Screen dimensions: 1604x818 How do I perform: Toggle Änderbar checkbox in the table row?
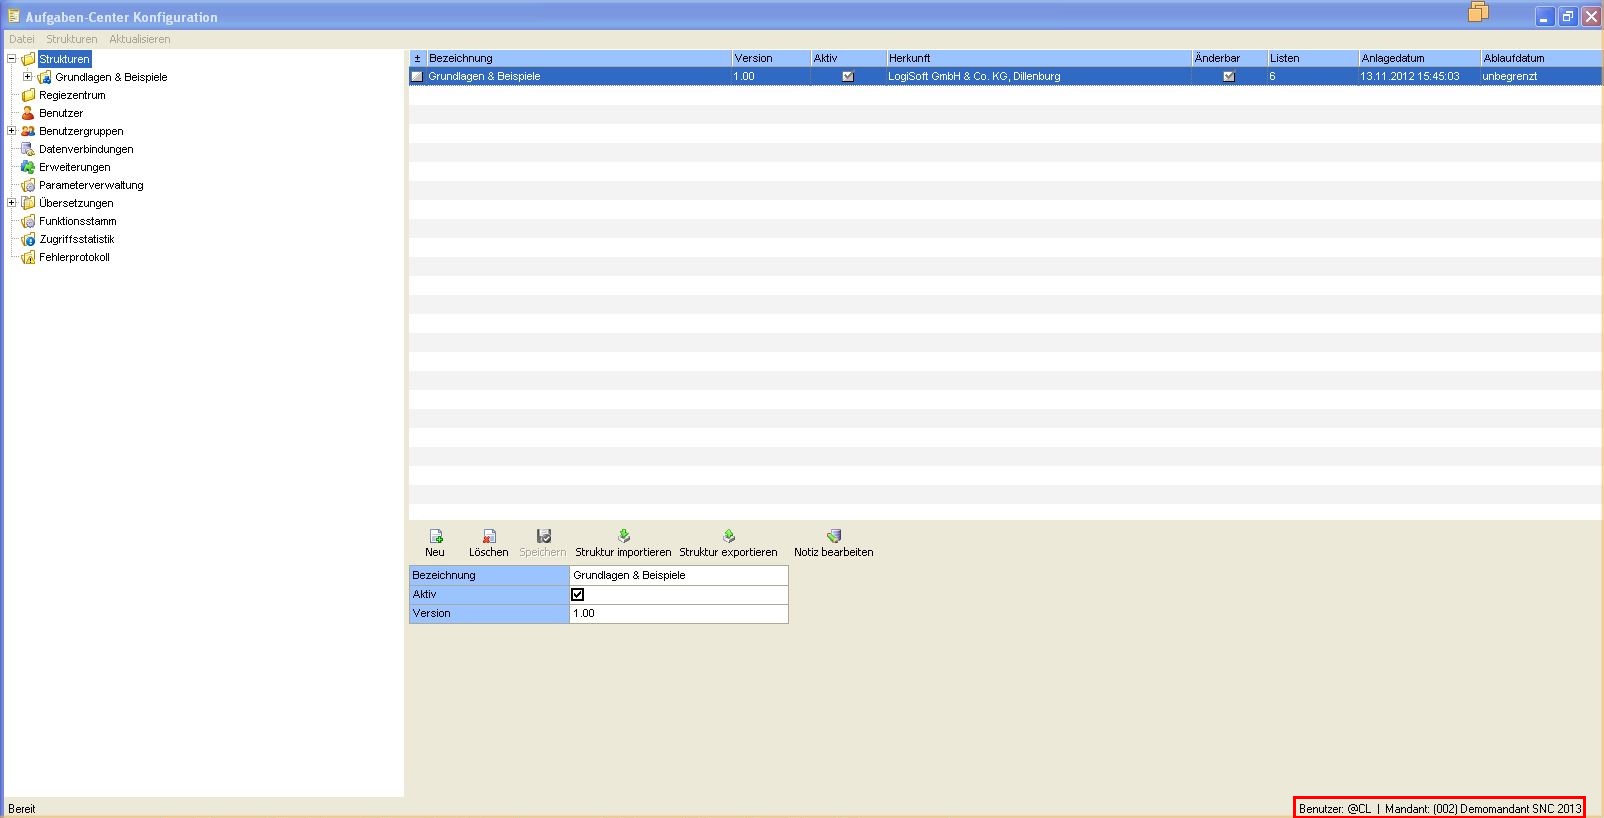pyautogui.click(x=1229, y=76)
